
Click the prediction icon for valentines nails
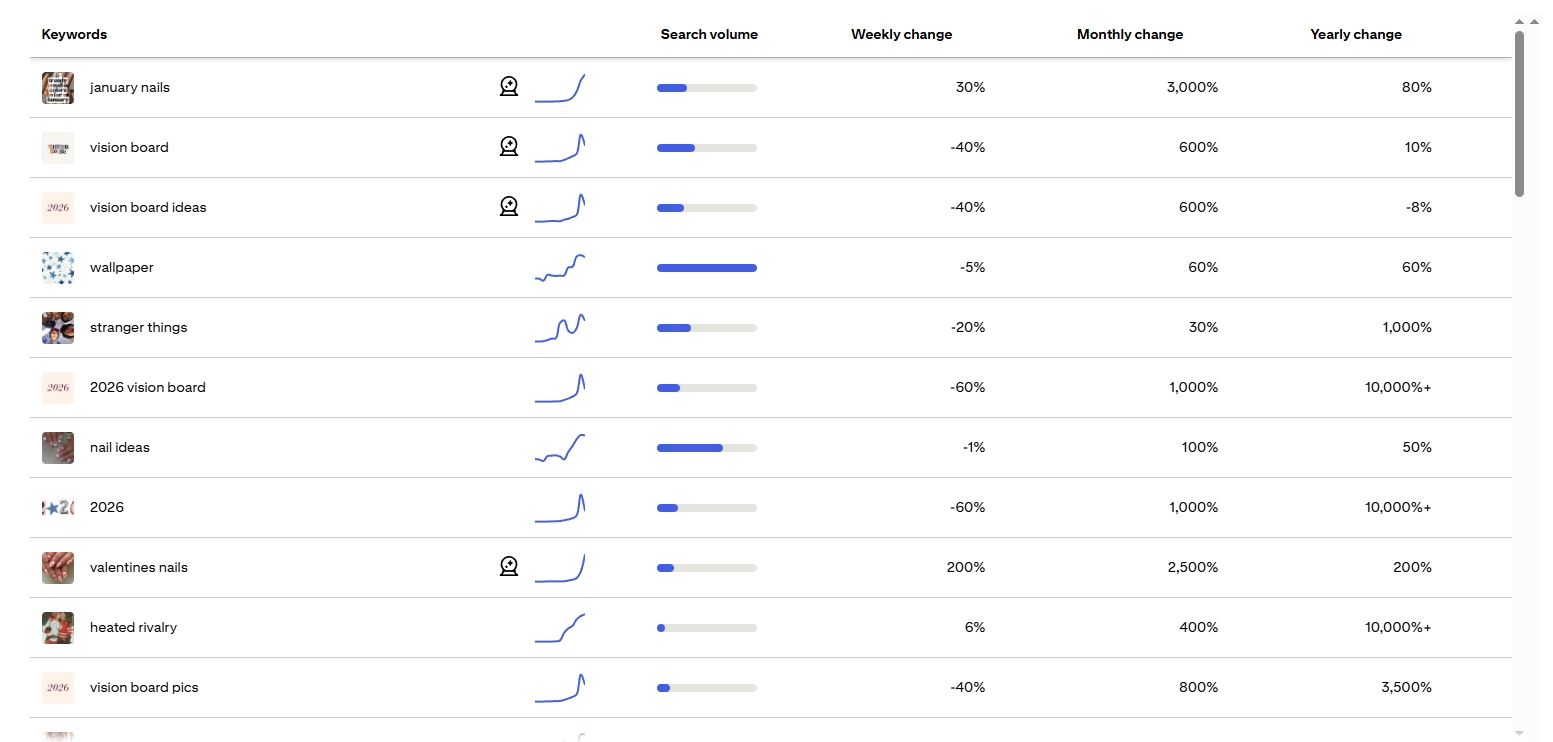click(x=509, y=567)
